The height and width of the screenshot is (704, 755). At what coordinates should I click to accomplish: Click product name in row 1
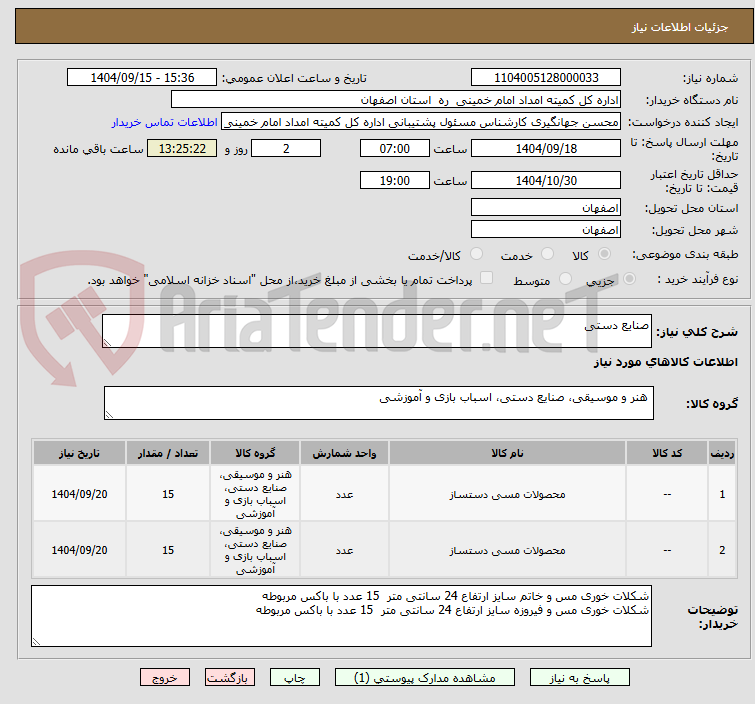pos(508,495)
